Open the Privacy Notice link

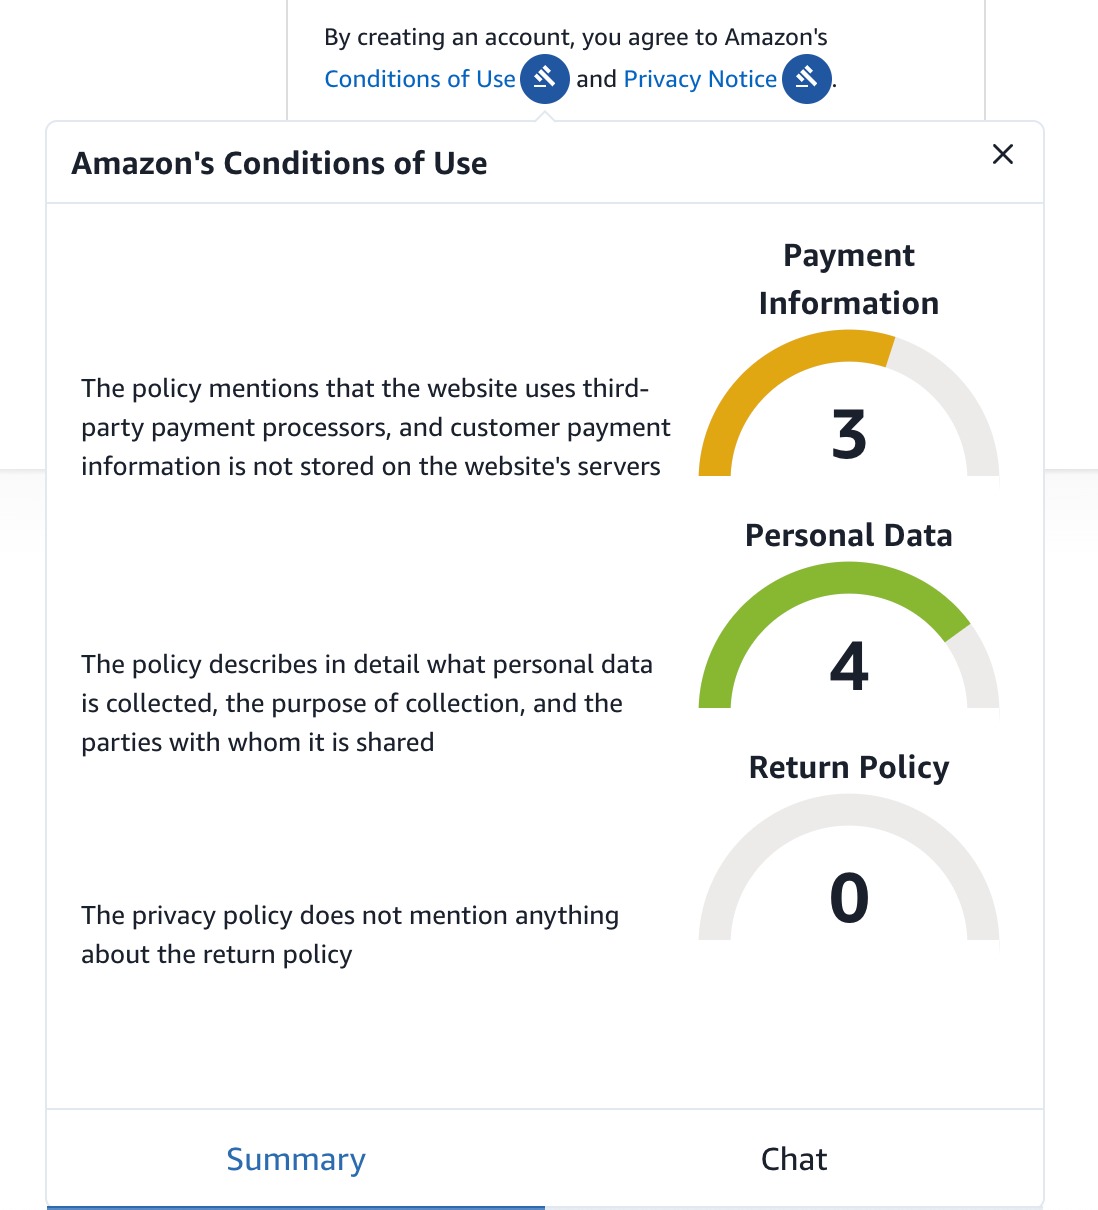pos(700,79)
